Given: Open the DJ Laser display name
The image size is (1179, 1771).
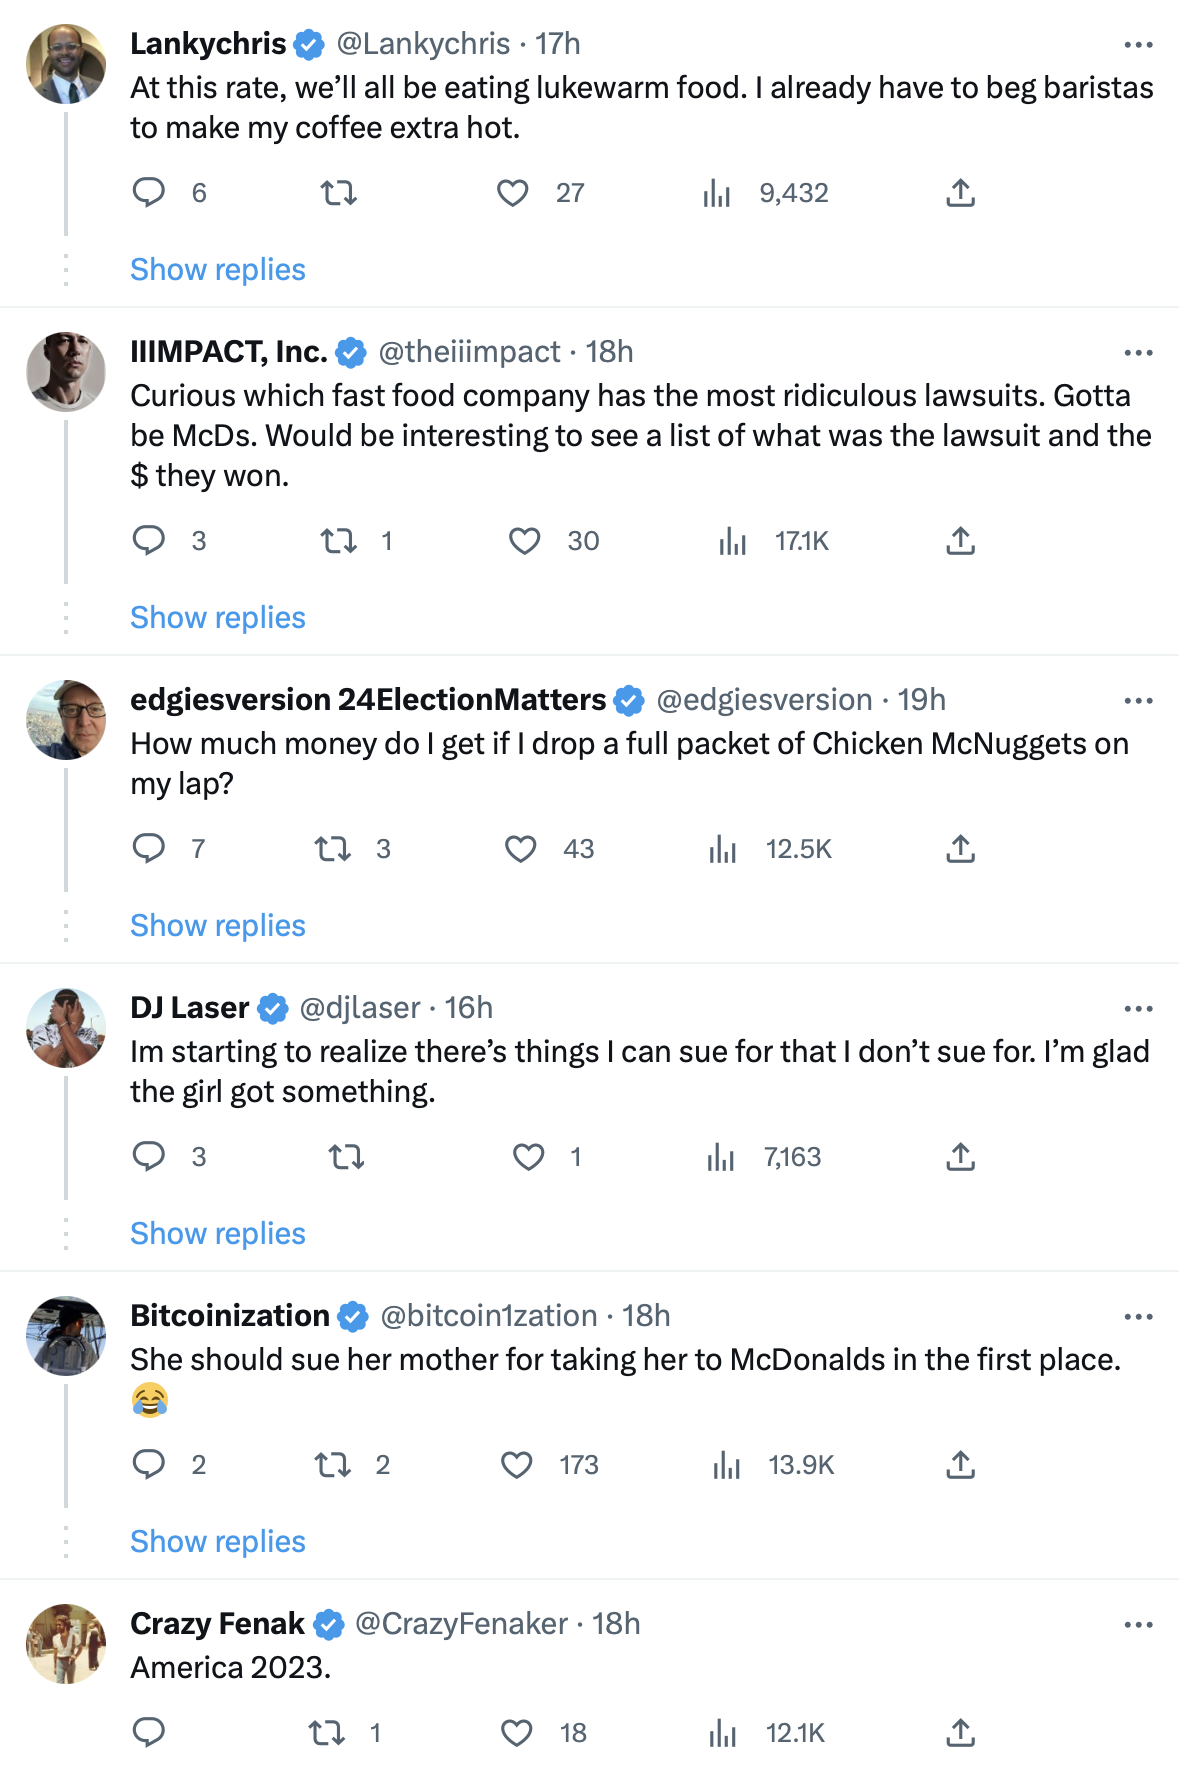Looking at the screenshot, I should pyautogui.click(x=190, y=1008).
